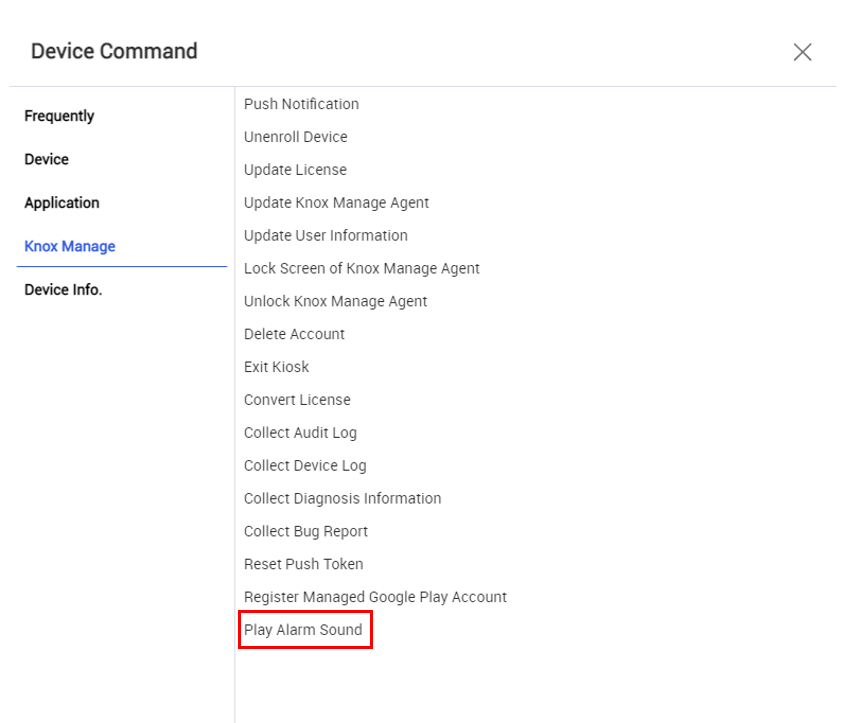Click Collect Device Log command
Image resolution: width=843 pixels, height=723 pixels.
(x=305, y=465)
